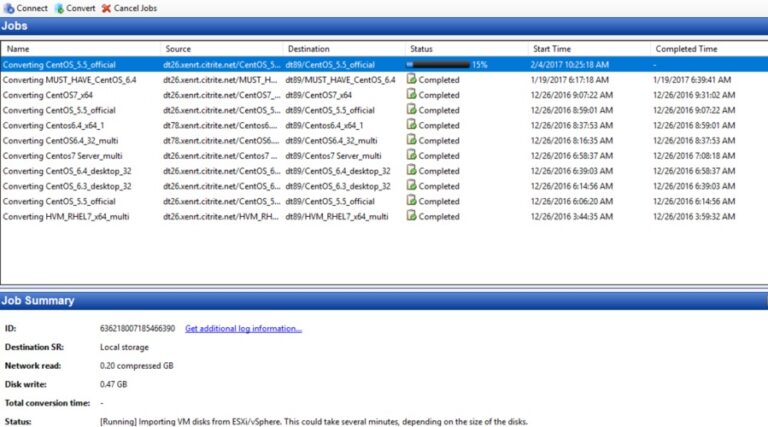
Task: Click the 15% conversion progress bar
Action: [437, 64]
